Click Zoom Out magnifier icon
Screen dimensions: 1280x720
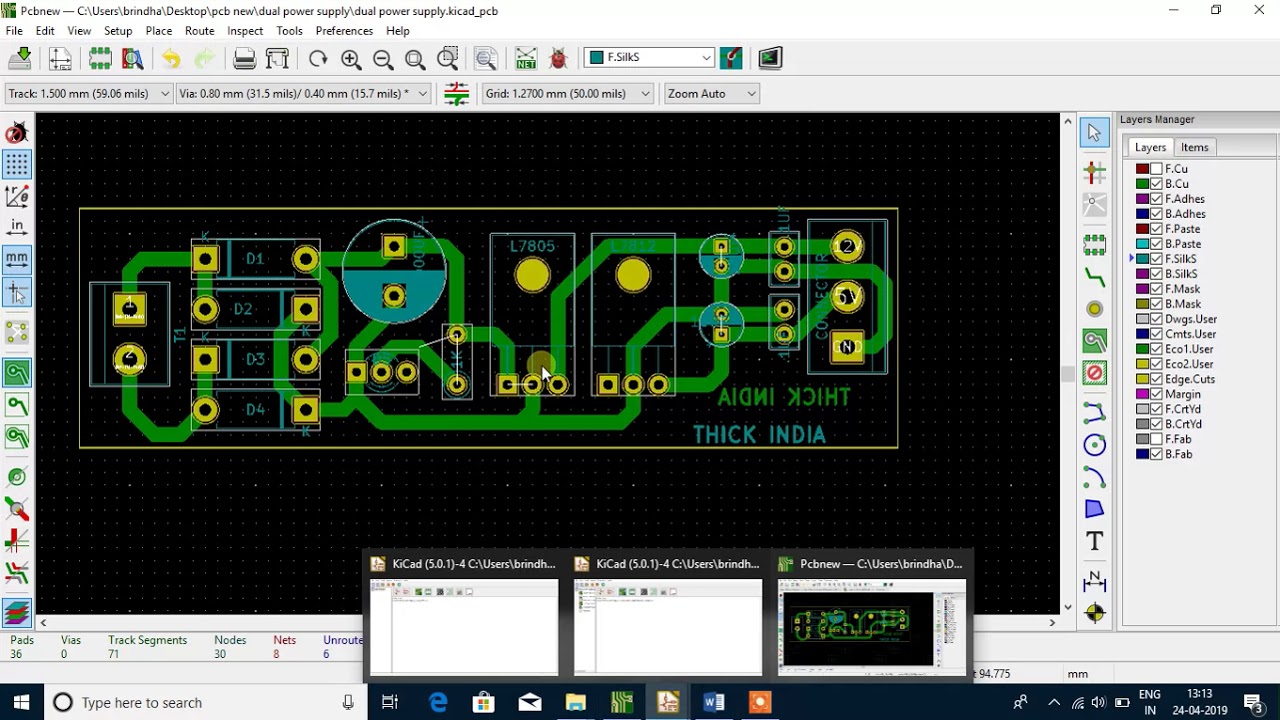[x=383, y=58]
